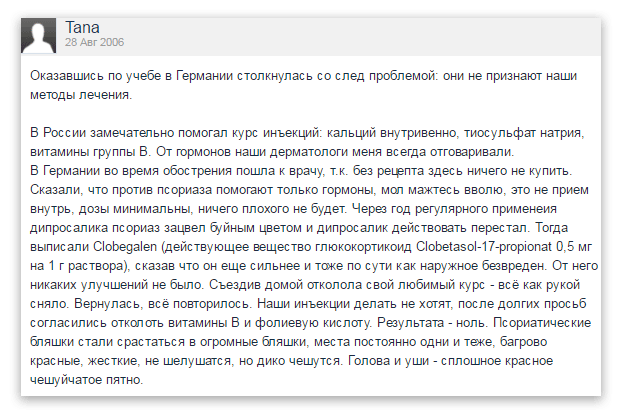Click the default user avatar icon

(x=38, y=36)
